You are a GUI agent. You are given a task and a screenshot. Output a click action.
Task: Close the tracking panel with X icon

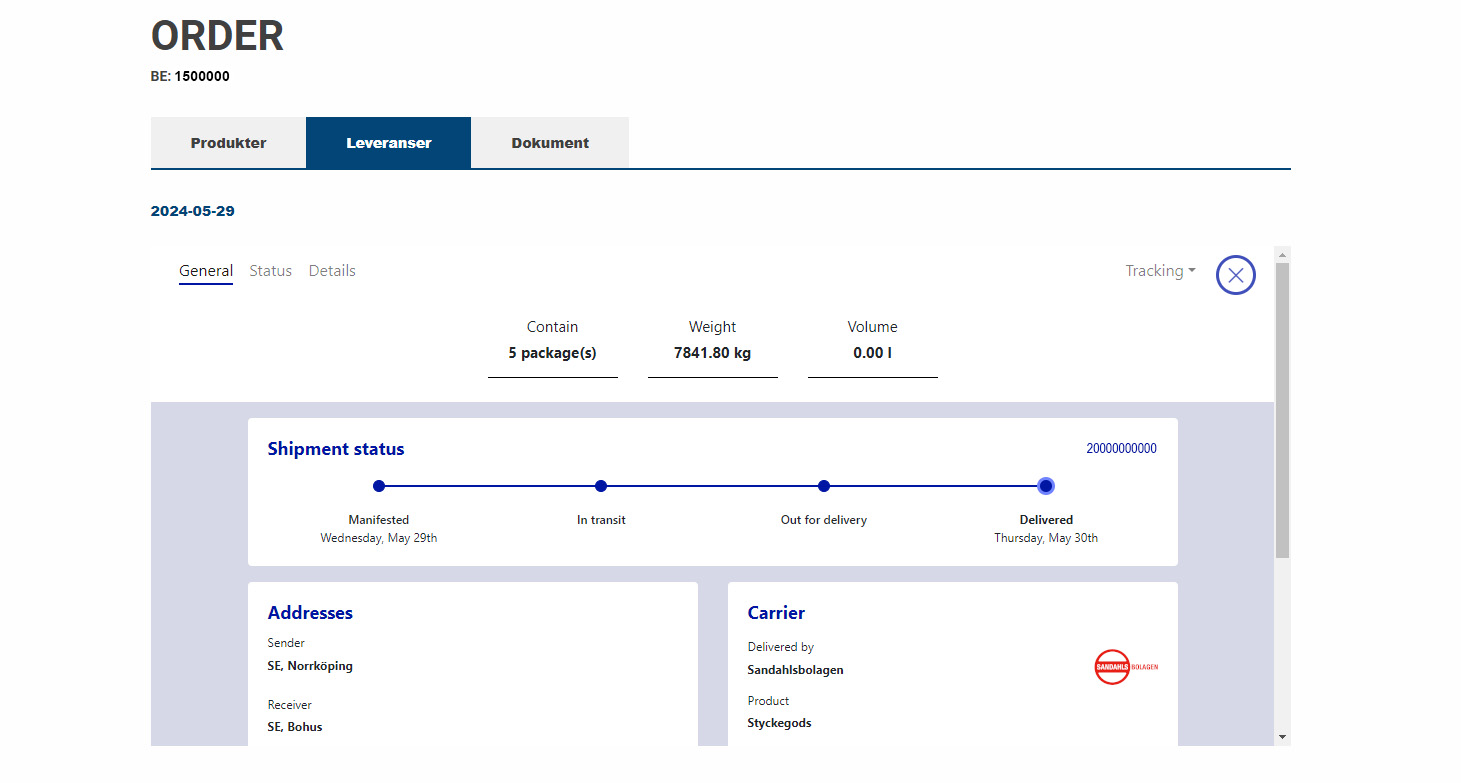pyautogui.click(x=1235, y=275)
